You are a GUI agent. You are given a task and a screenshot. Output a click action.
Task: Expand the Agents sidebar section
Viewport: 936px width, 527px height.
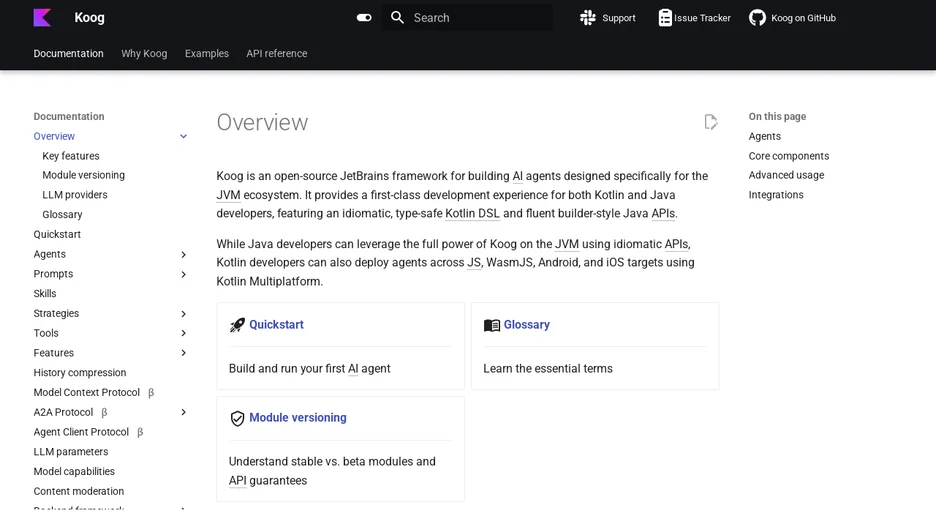click(183, 254)
